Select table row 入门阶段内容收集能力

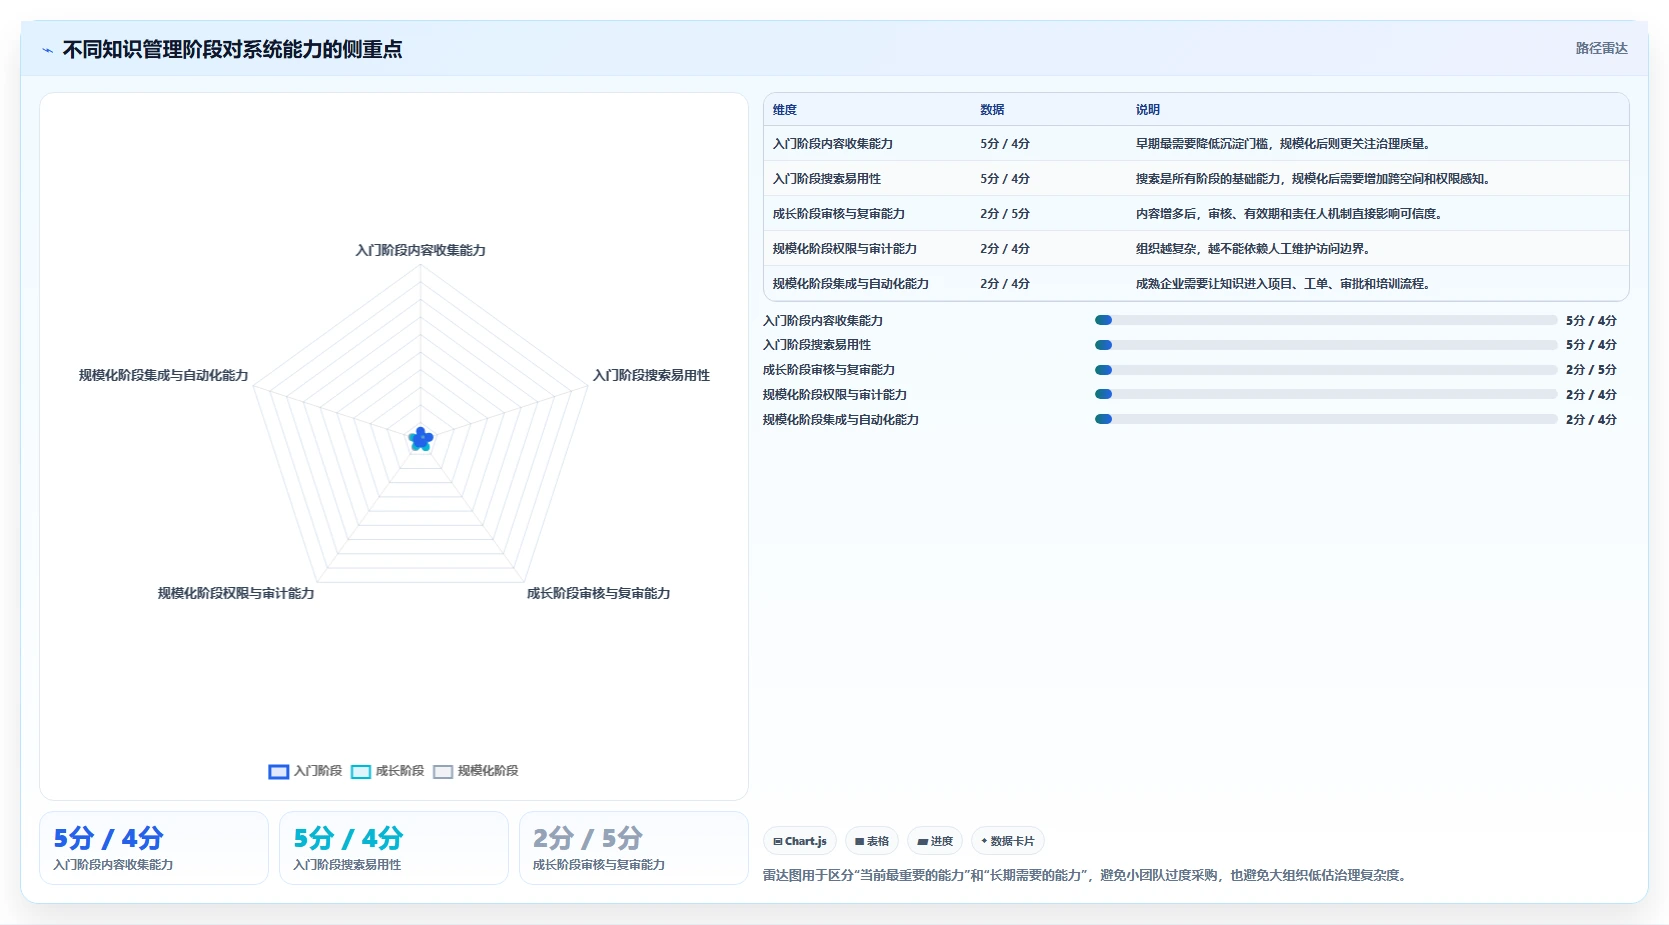(1196, 144)
